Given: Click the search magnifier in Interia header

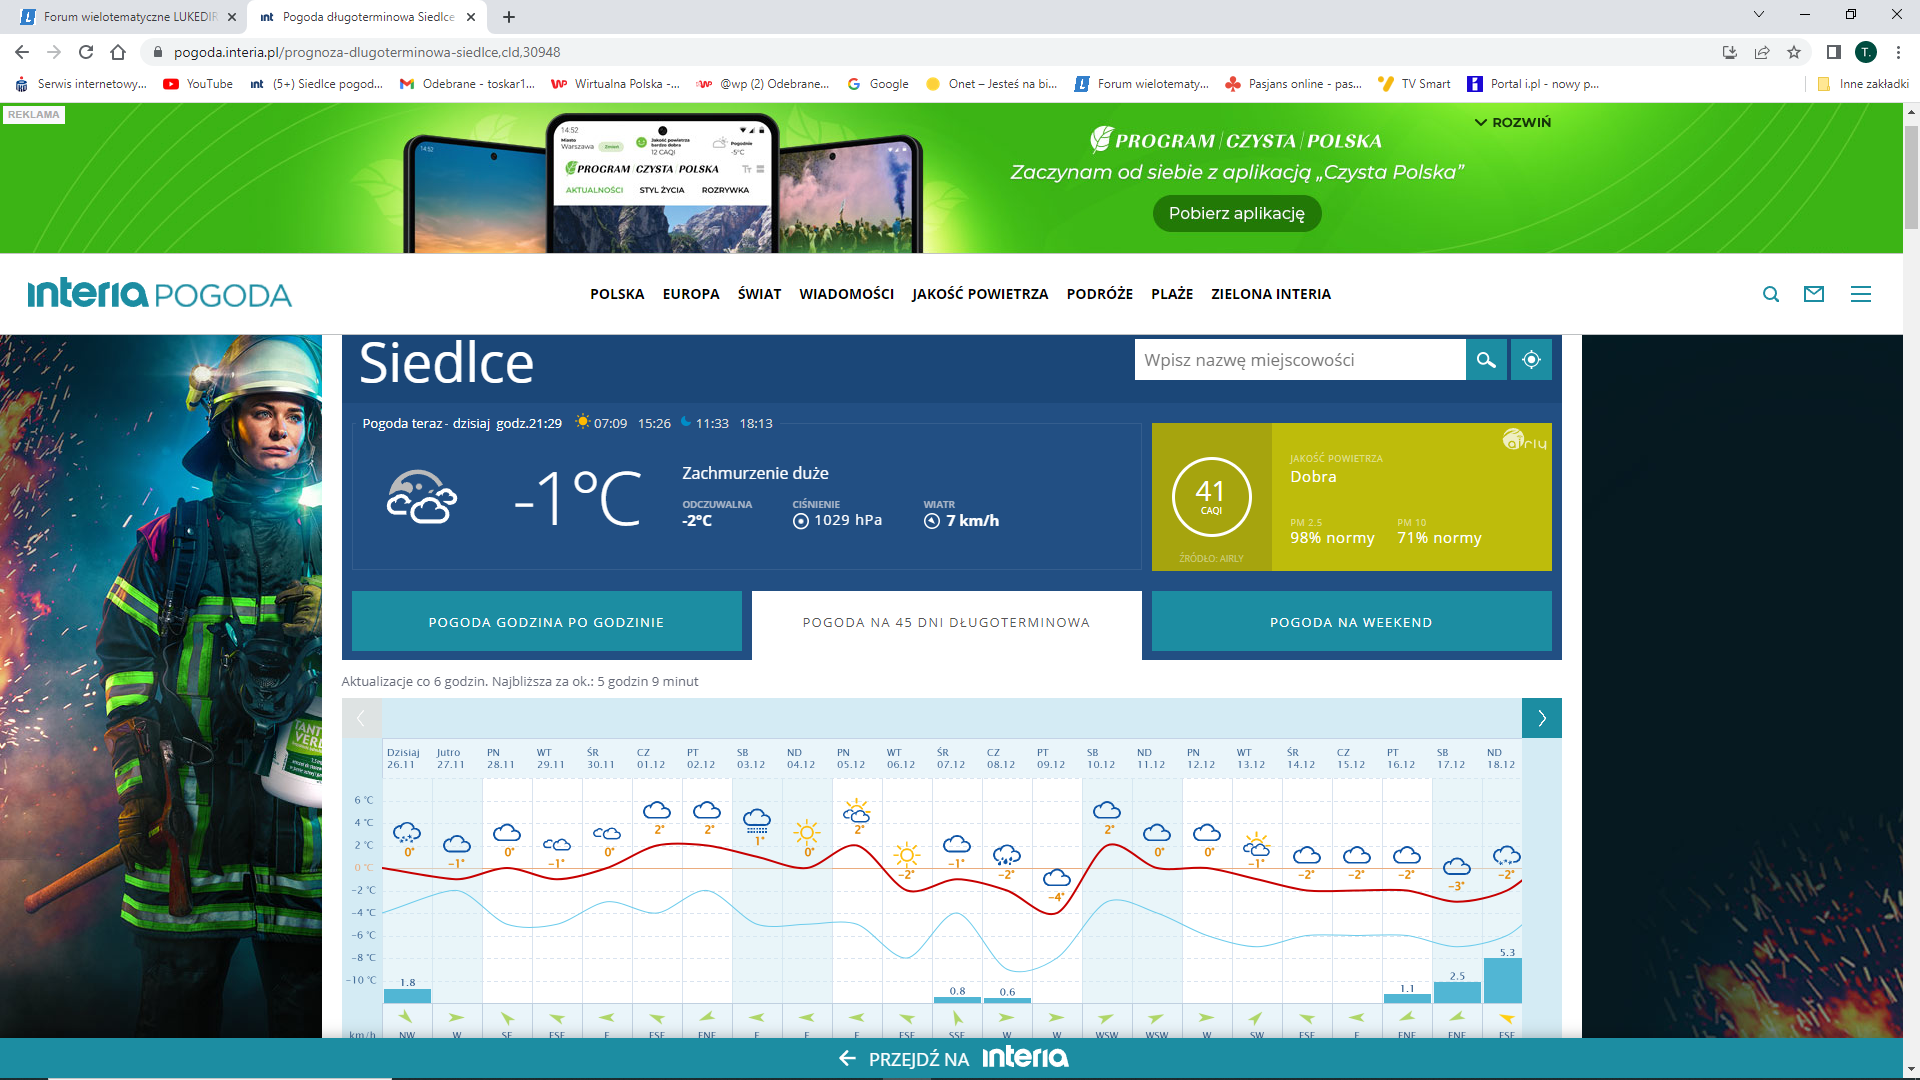Looking at the screenshot, I should [1771, 294].
